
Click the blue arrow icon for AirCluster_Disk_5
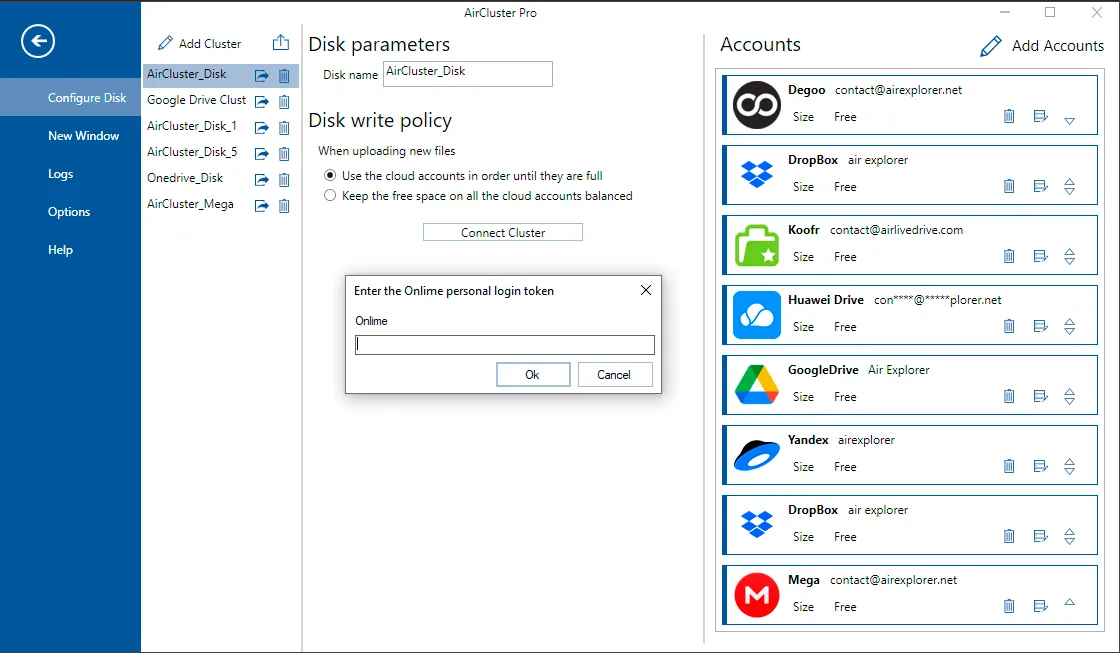point(261,153)
